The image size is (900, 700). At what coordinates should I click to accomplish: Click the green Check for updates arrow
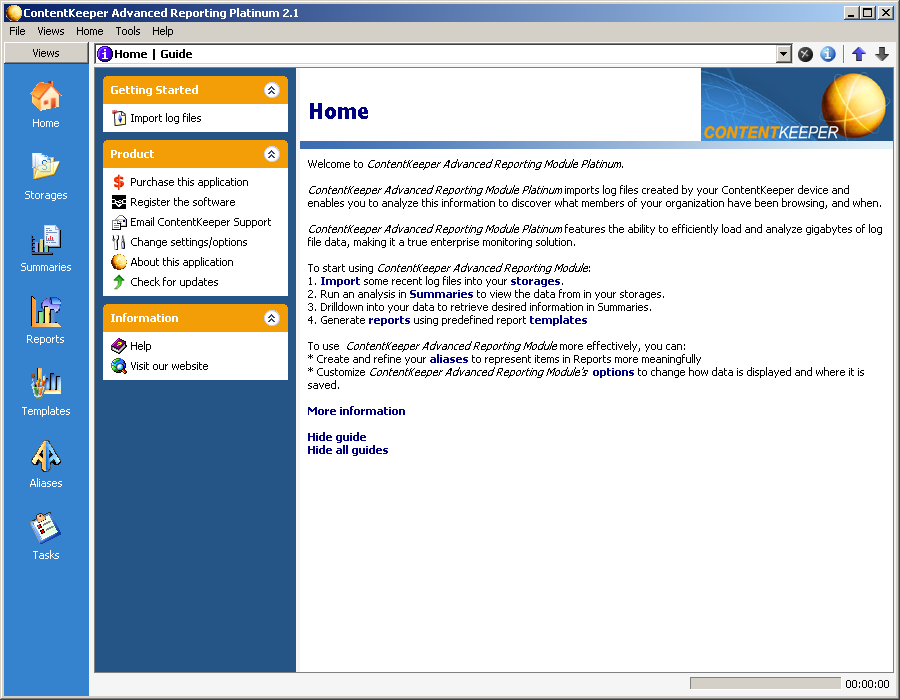click(x=119, y=282)
